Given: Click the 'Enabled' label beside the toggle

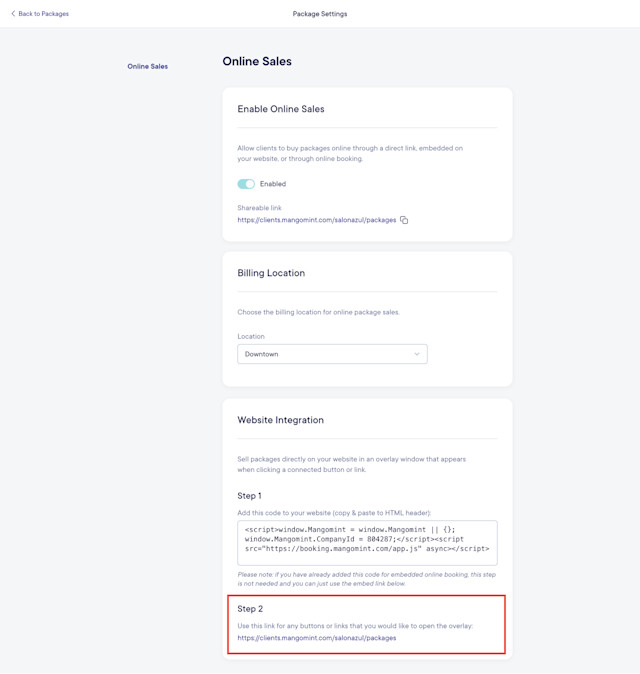Looking at the screenshot, I should [273, 184].
